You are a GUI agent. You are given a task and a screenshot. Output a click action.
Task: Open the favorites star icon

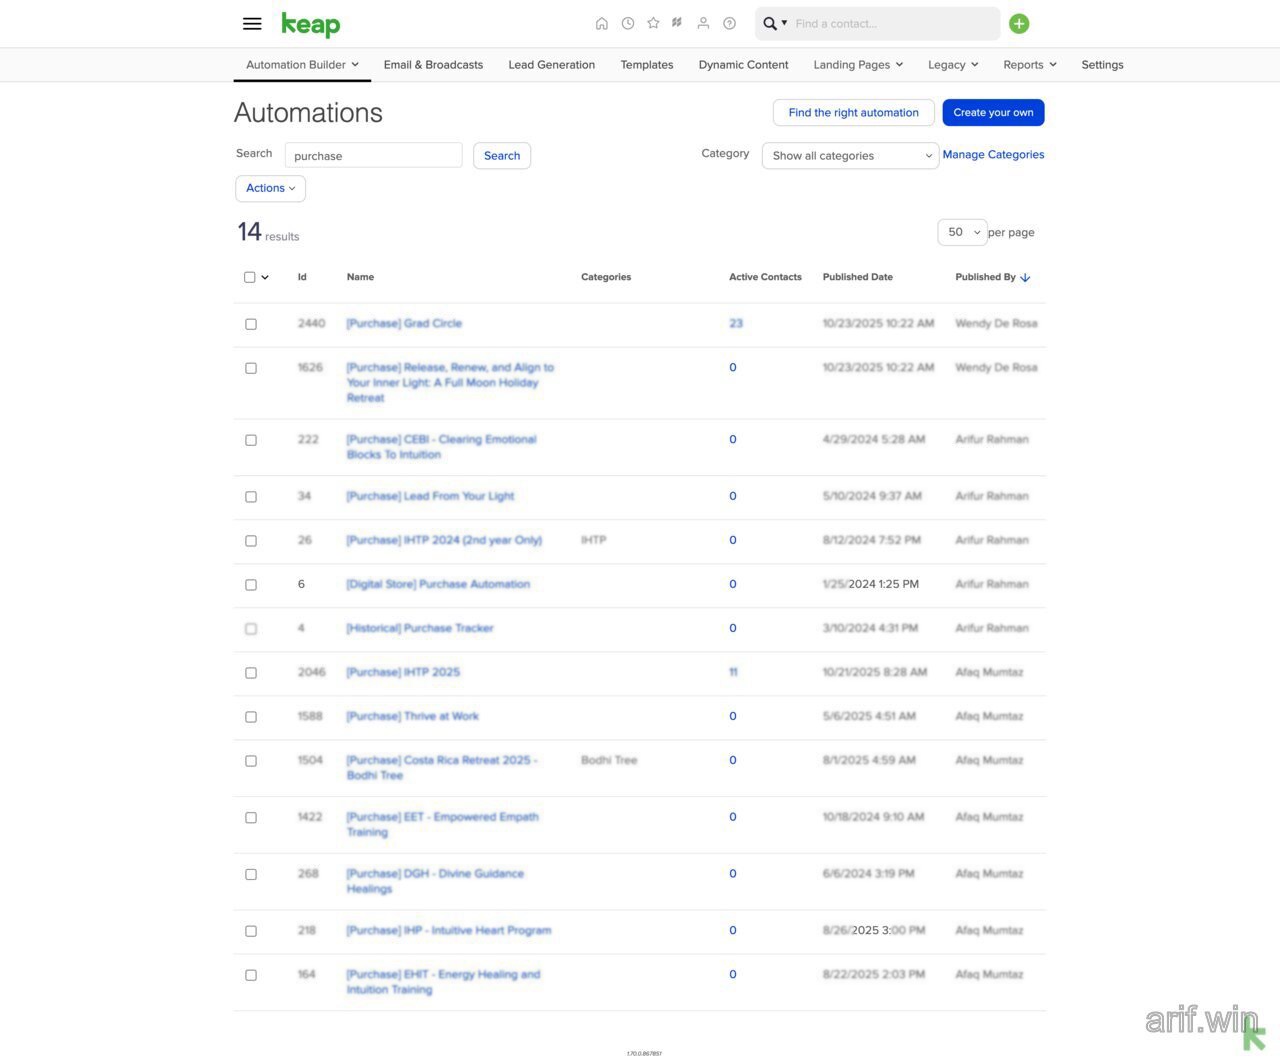click(652, 23)
